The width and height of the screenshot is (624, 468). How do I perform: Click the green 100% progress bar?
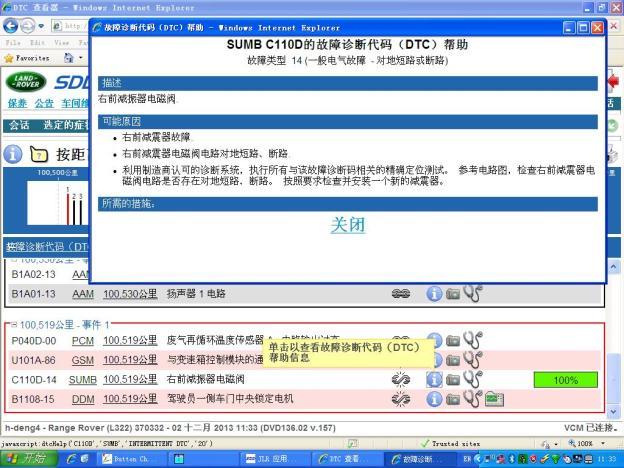coord(566,380)
